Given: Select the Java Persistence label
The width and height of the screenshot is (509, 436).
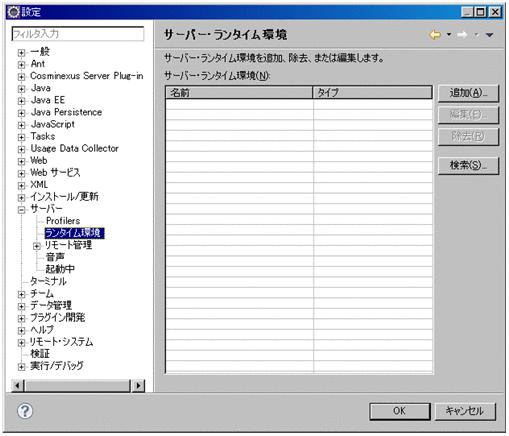Looking at the screenshot, I should [66, 112].
